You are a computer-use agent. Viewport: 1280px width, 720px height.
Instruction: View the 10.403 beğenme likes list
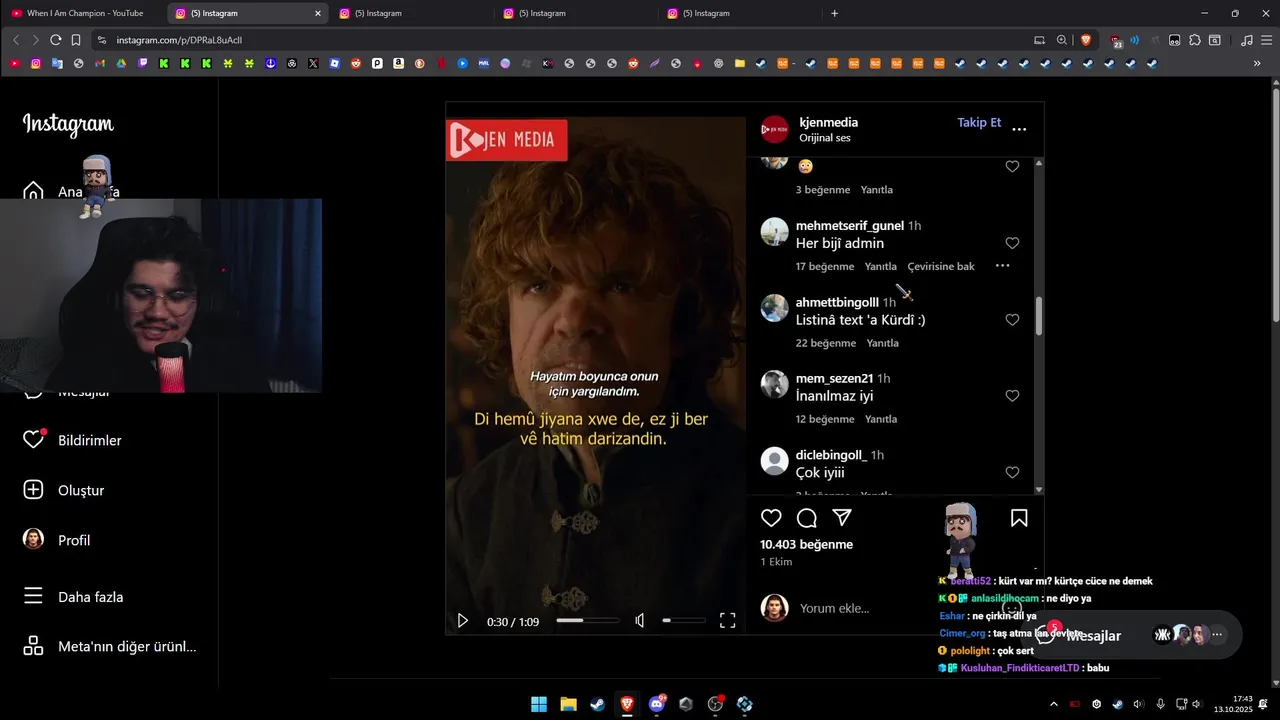click(806, 545)
